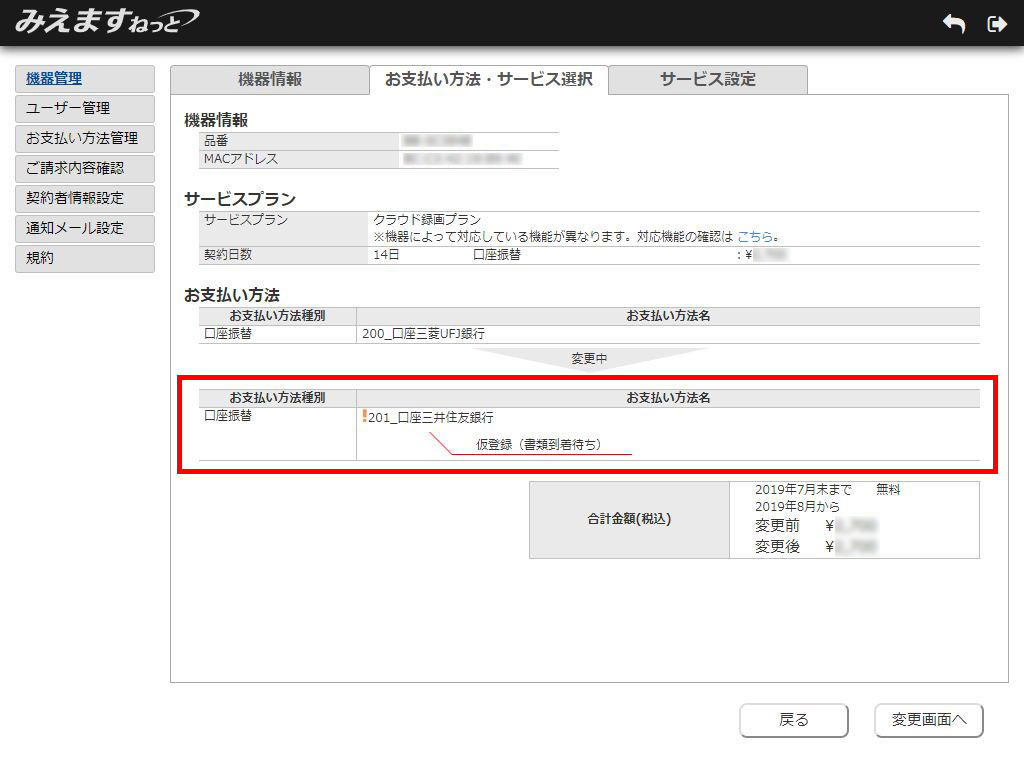
Task: Click the みえますねっと logo
Action: pyautogui.click(x=106, y=21)
